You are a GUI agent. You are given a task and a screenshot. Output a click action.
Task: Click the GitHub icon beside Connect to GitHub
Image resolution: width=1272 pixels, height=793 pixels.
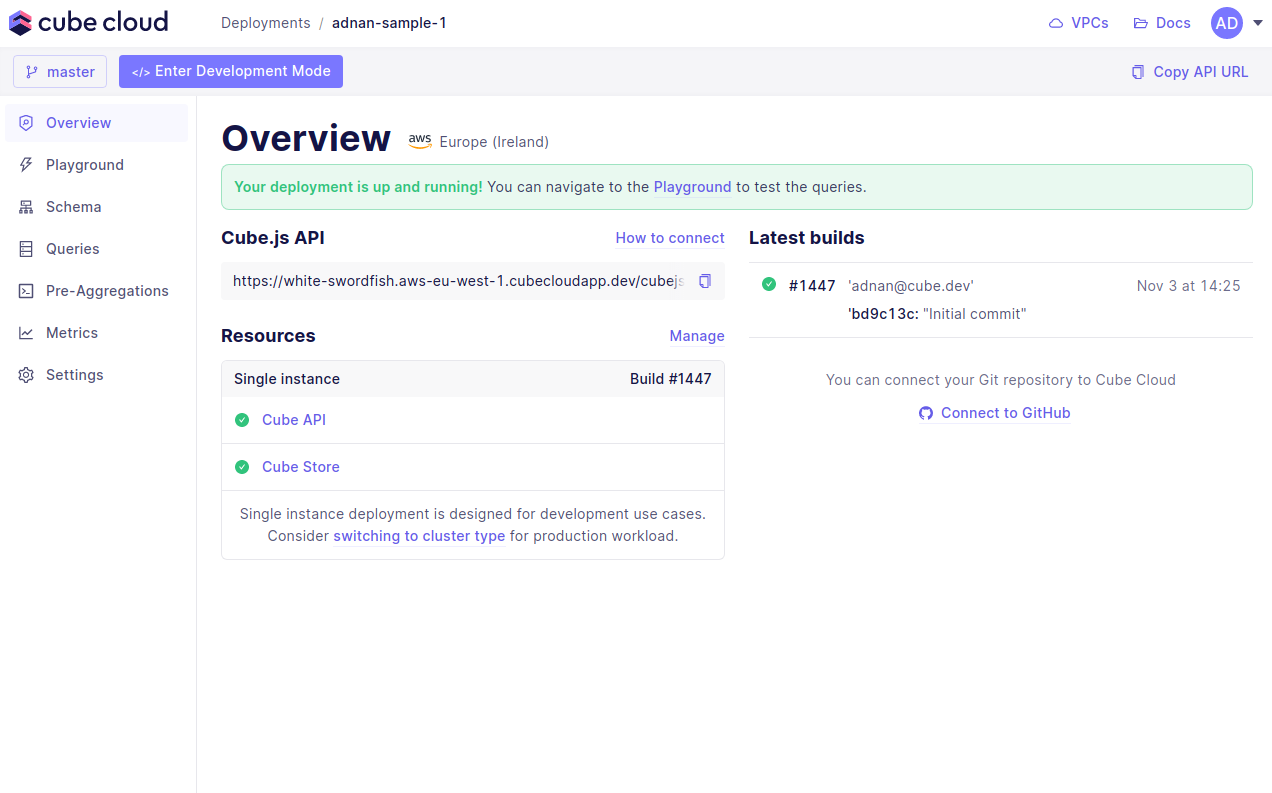pos(925,413)
